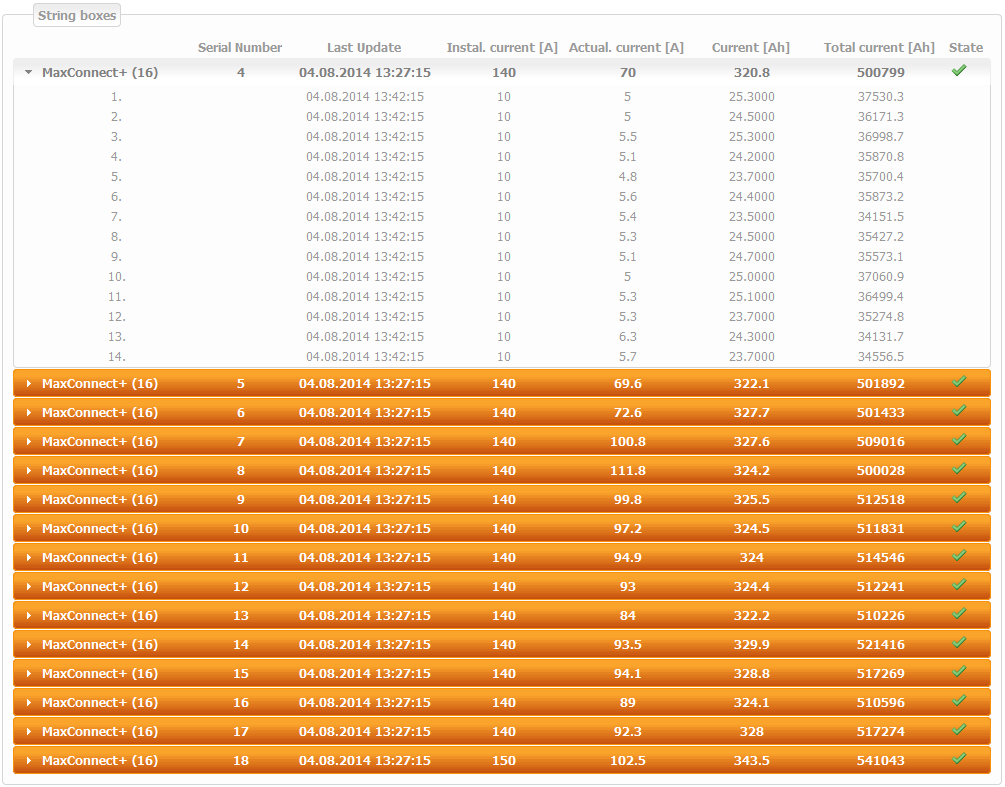
Task: Click the Total current [Ah] column header
Action: click(879, 47)
